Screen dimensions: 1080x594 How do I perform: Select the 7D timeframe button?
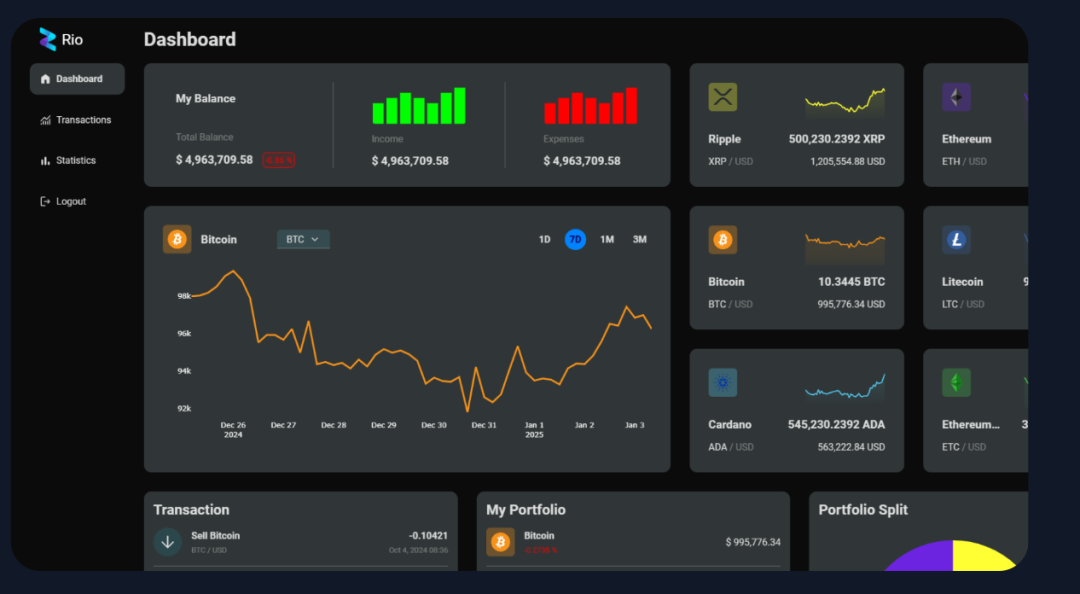pos(575,239)
